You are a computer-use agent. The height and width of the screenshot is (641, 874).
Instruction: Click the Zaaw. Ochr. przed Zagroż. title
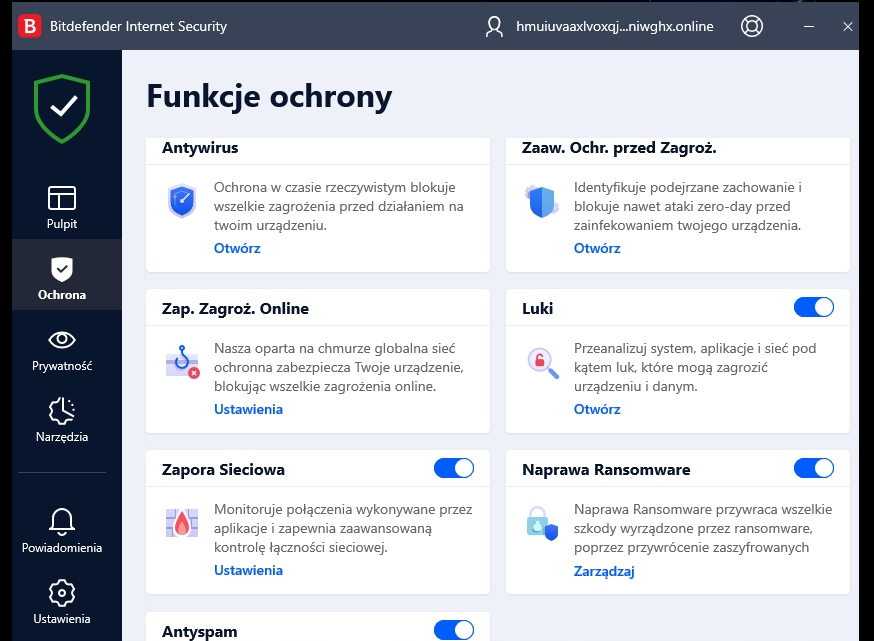click(x=619, y=148)
